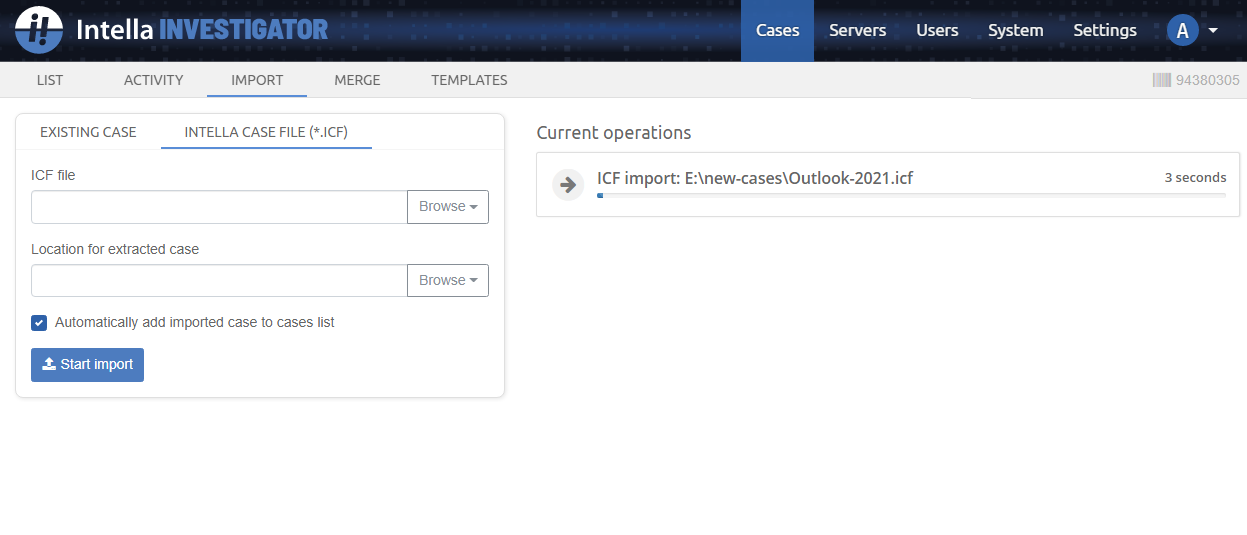1247x535 pixels.
Task: Open the Browse dropdown for extracted case location
Action: tap(447, 281)
